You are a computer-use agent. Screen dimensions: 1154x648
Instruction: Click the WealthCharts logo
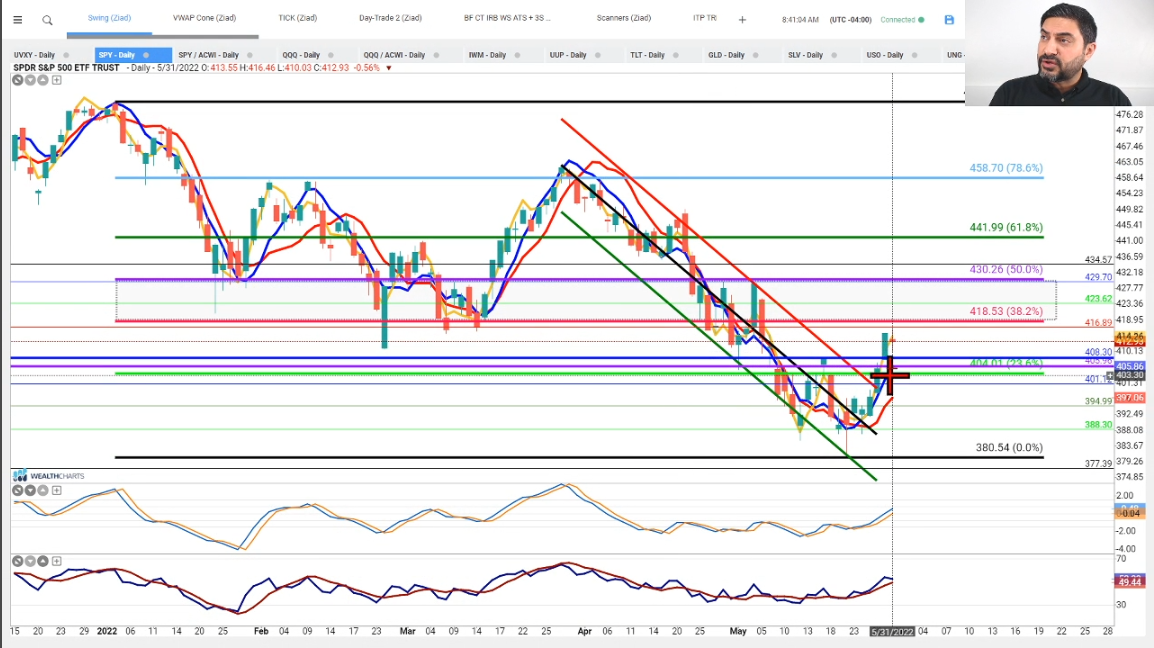click(x=49, y=476)
